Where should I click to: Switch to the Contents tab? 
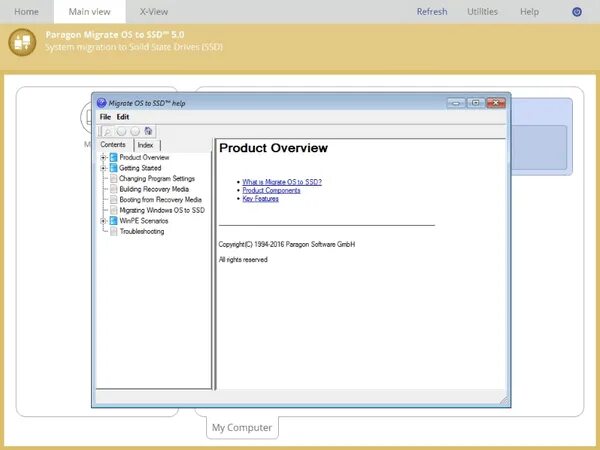(x=113, y=145)
